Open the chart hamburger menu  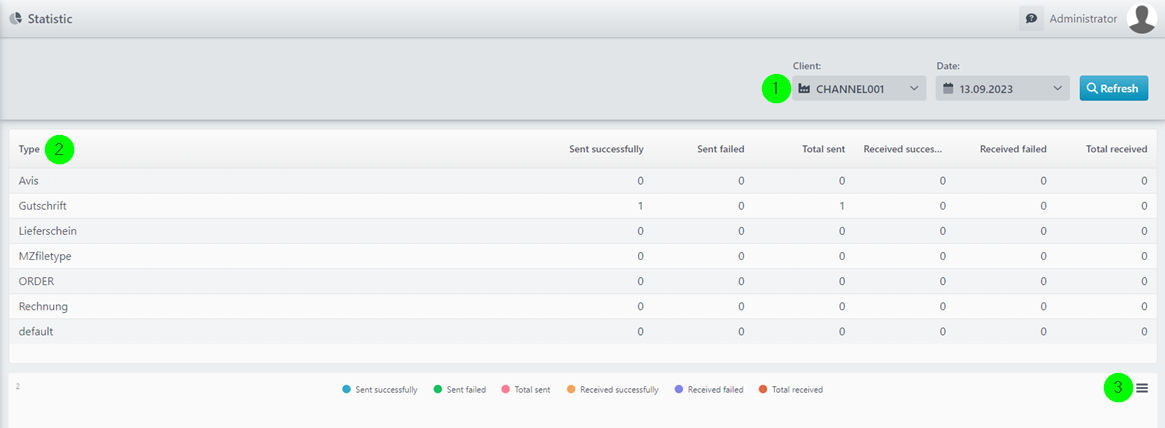pyautogui.click(x=1142, y=387)
